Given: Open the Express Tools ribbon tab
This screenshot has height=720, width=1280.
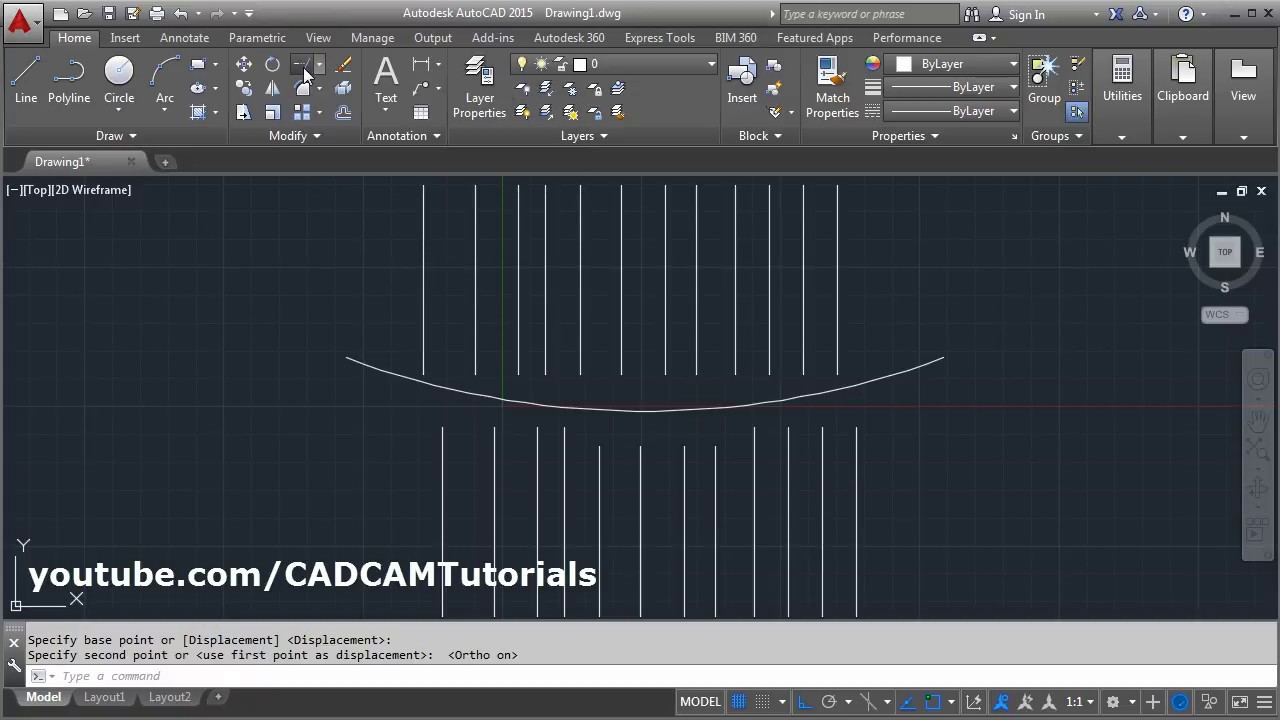Looking at the screenshot, I should coord(660,38).
